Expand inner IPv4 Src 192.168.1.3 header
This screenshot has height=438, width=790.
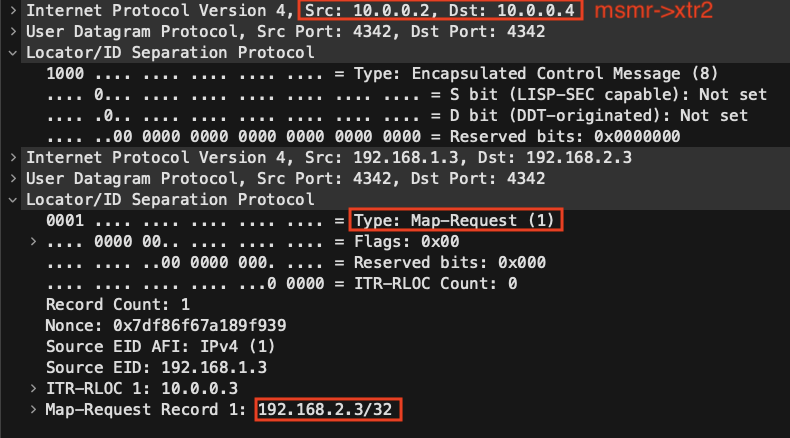pyautogui.click(x=13, y=157)
